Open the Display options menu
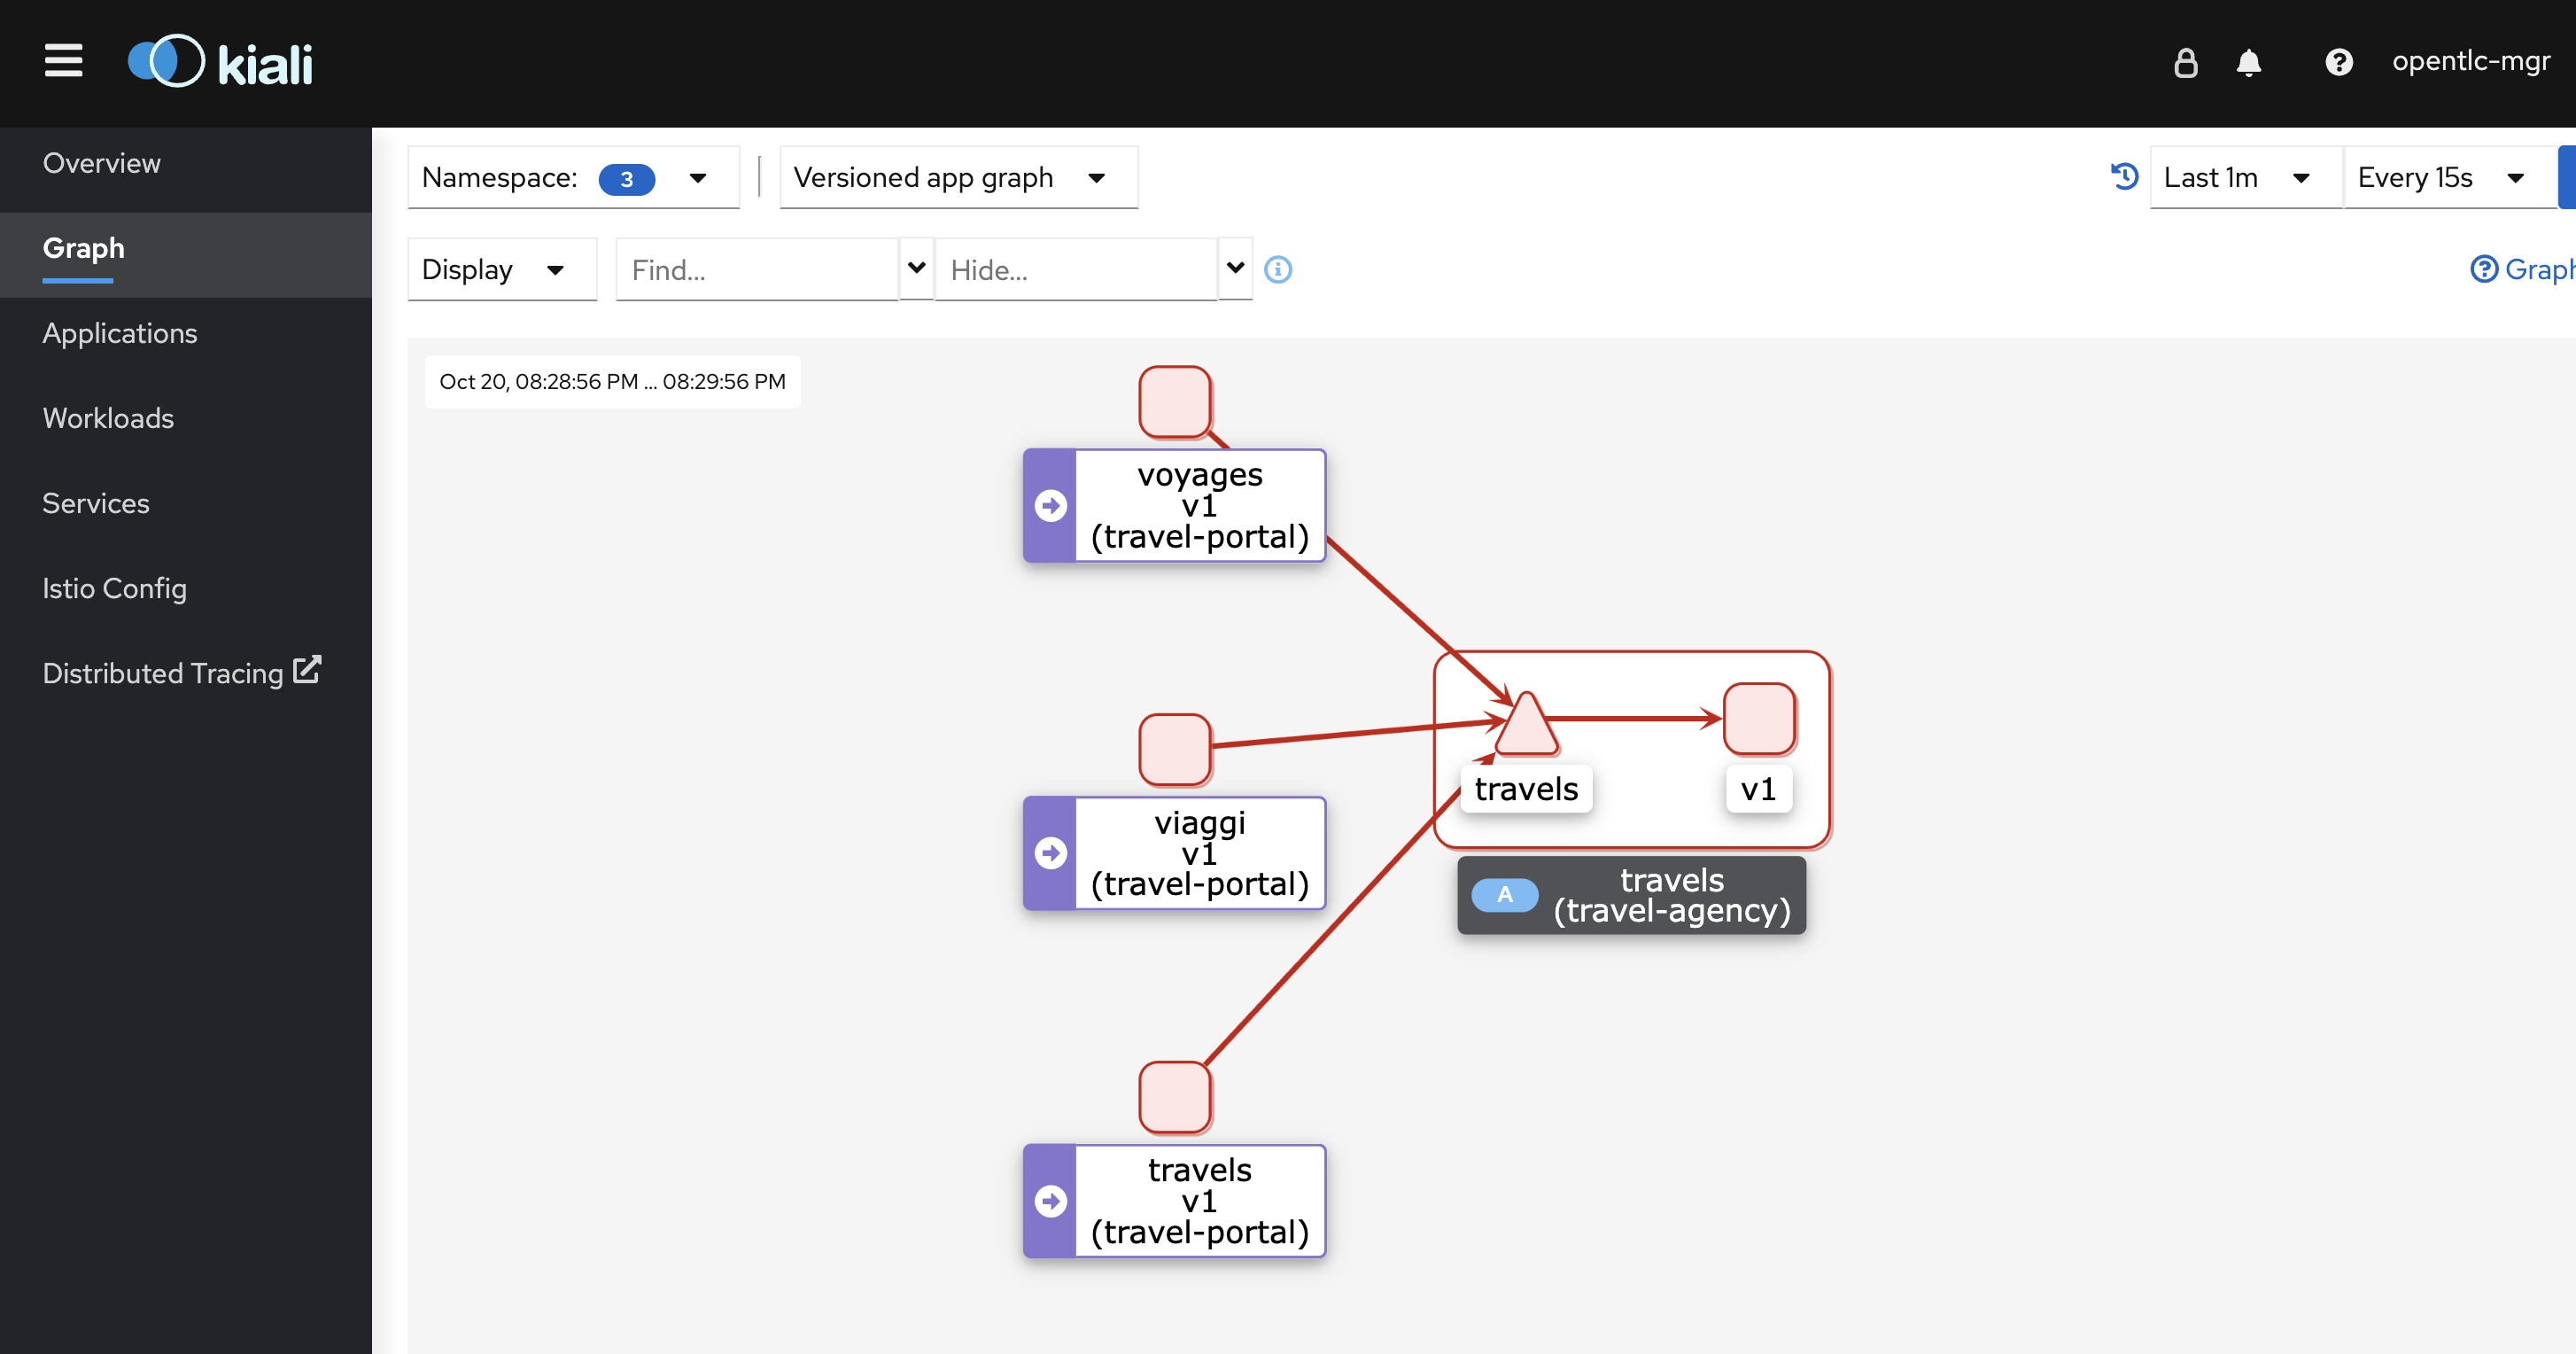2576x1354 pixels. click(x=491, y=268)
